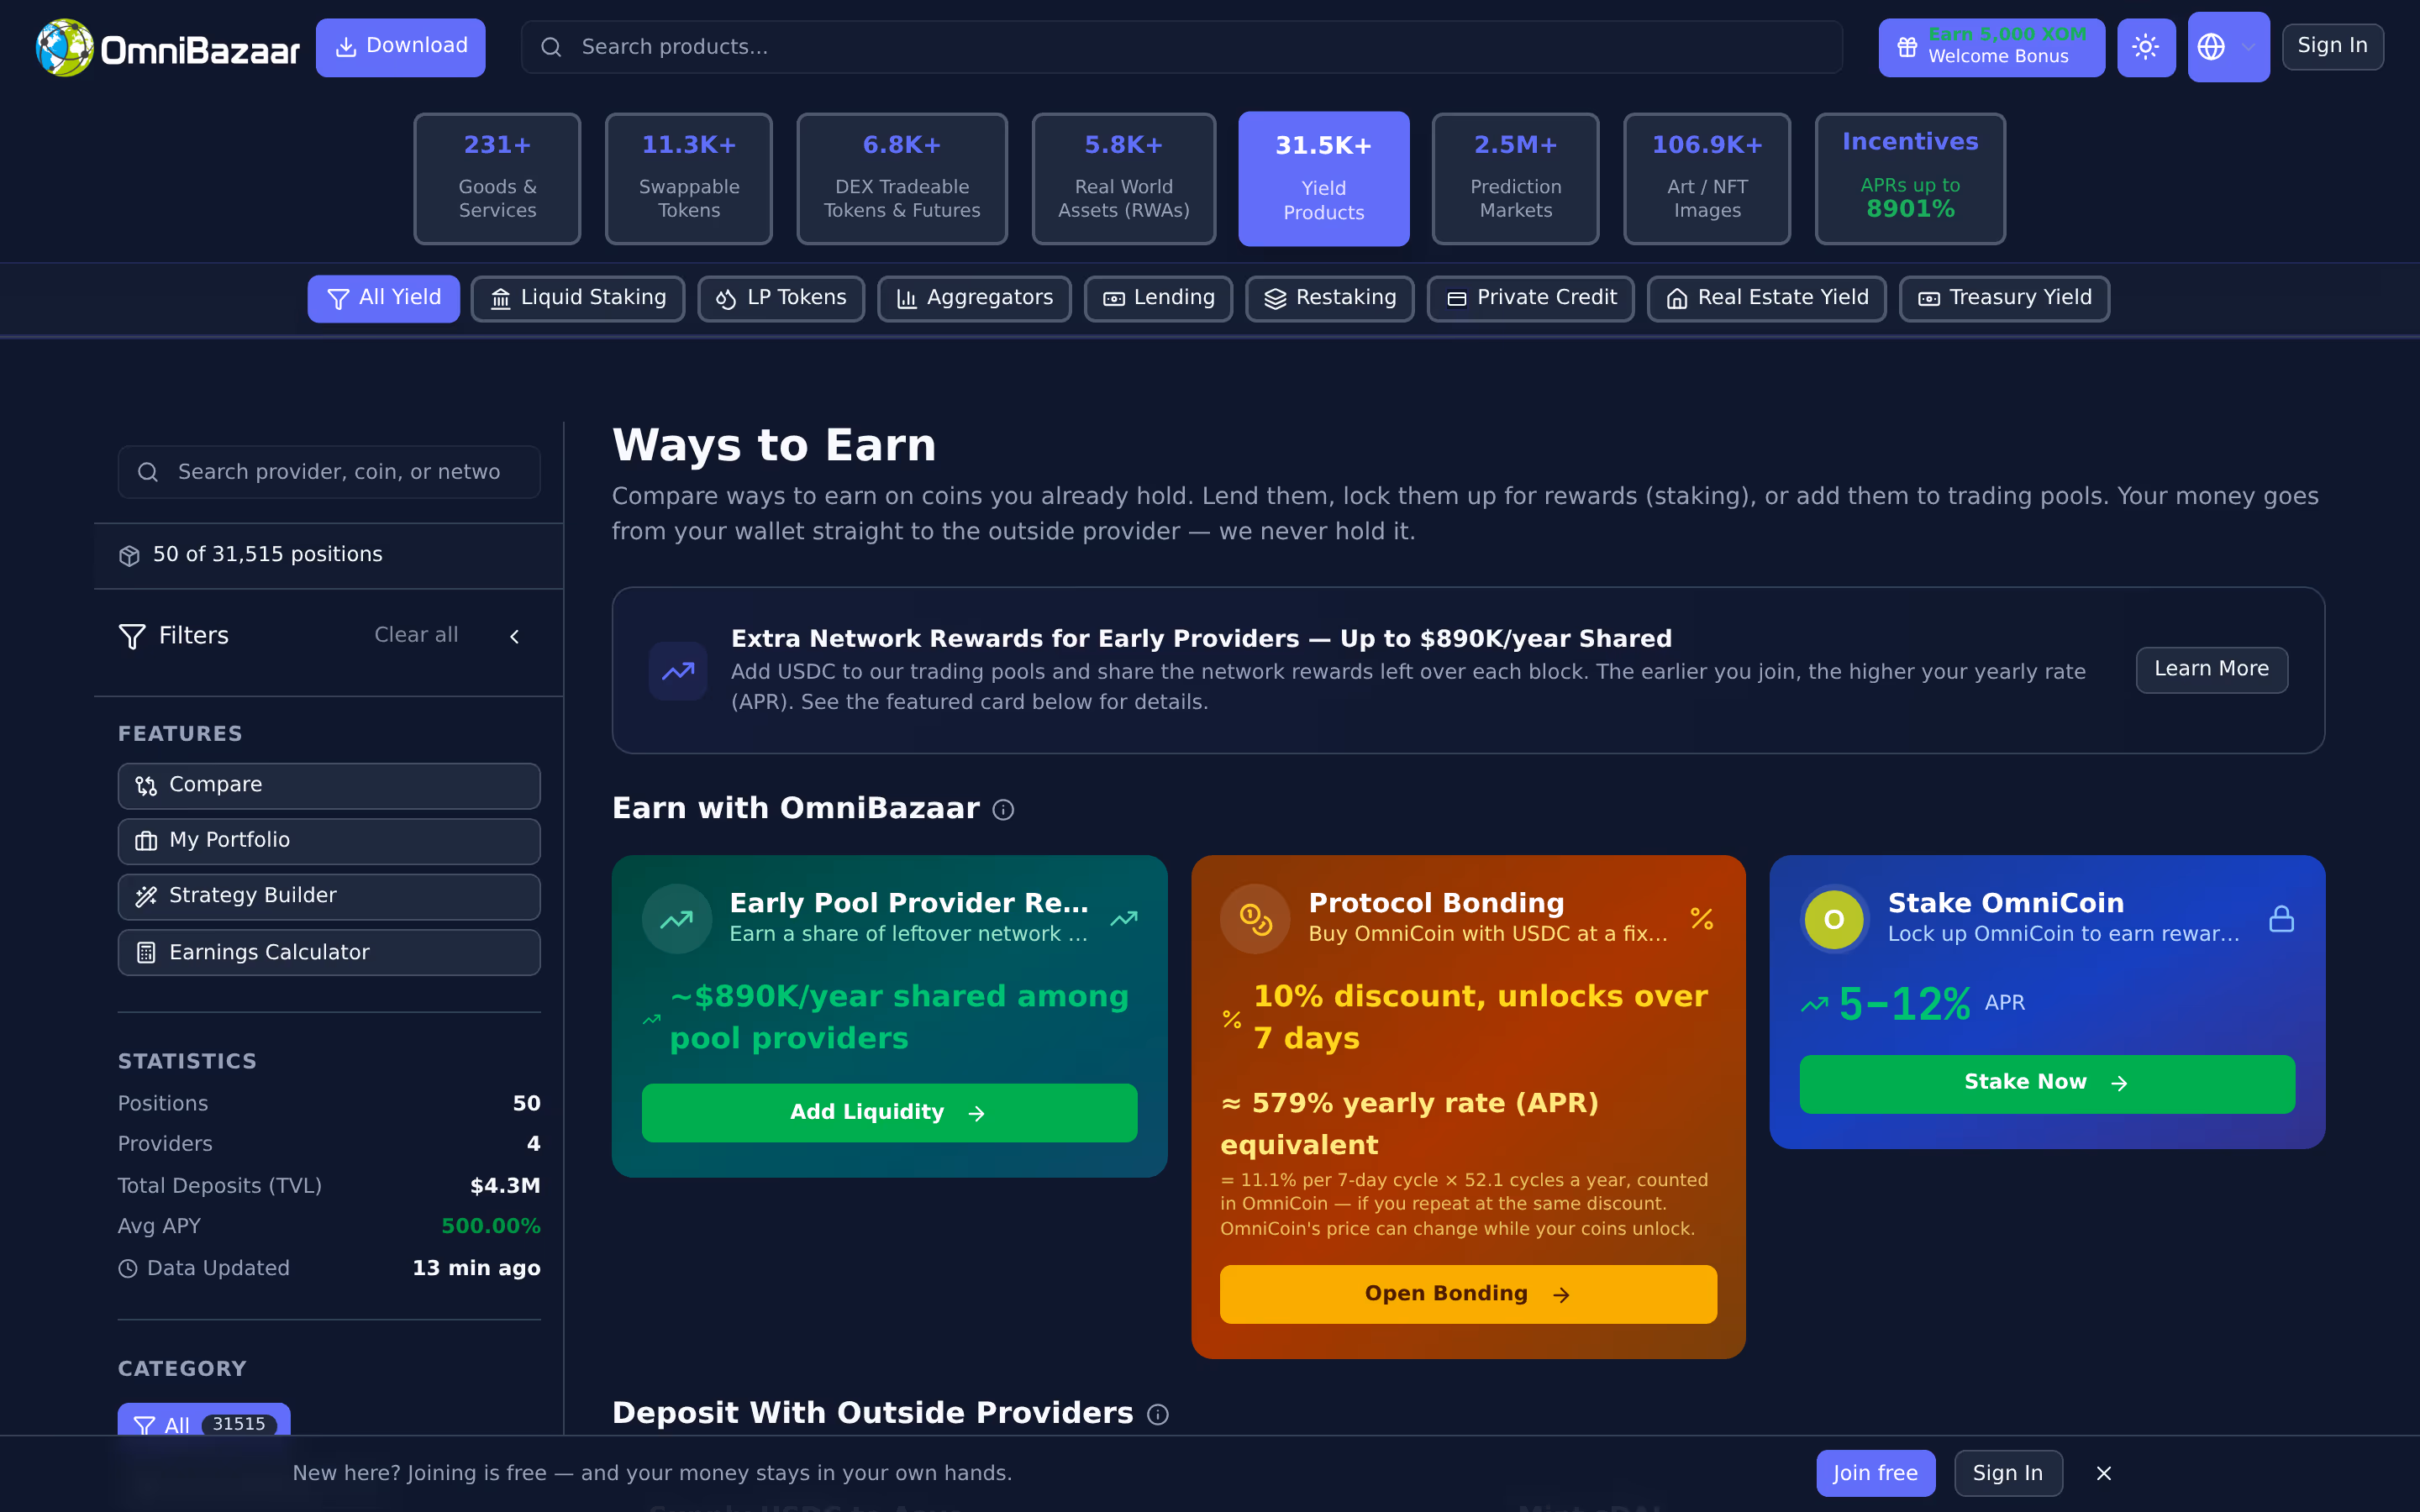Click the Download button
2420x1512 pixels.
click(401, 47)
